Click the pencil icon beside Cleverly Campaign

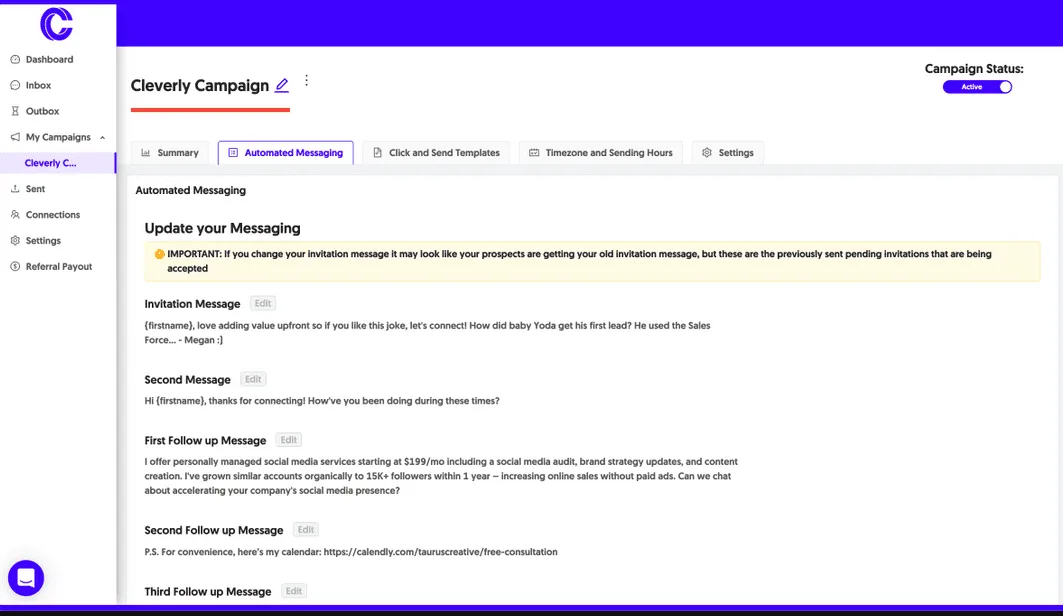tap(282, 86)
